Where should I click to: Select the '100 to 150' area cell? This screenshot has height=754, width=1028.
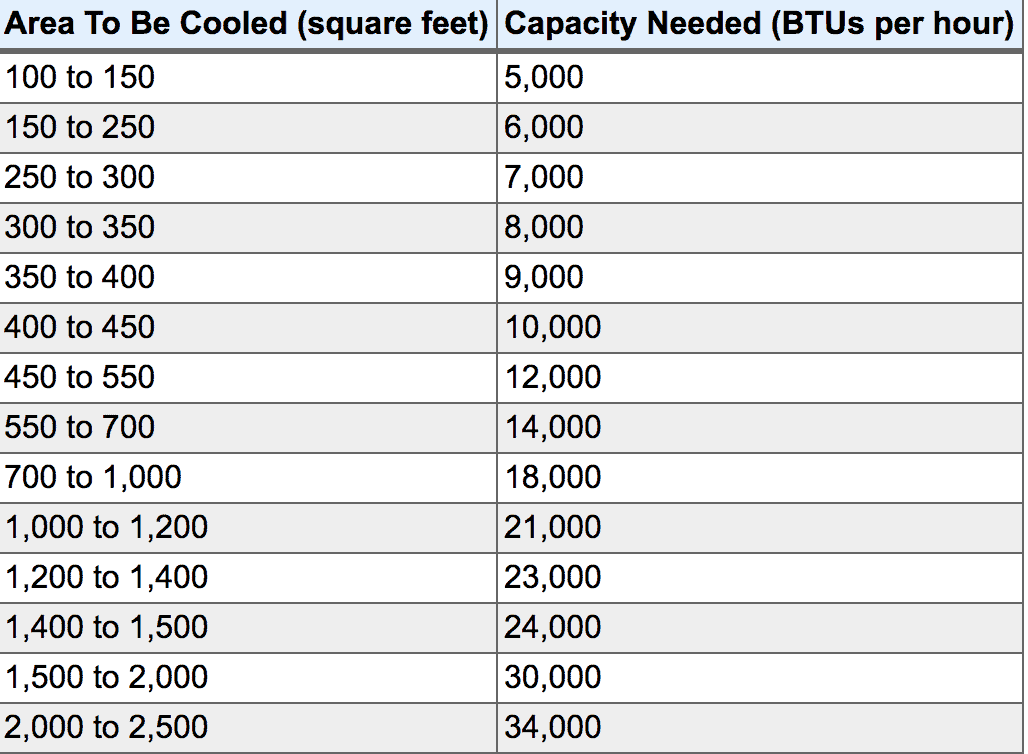click(80, 77)
